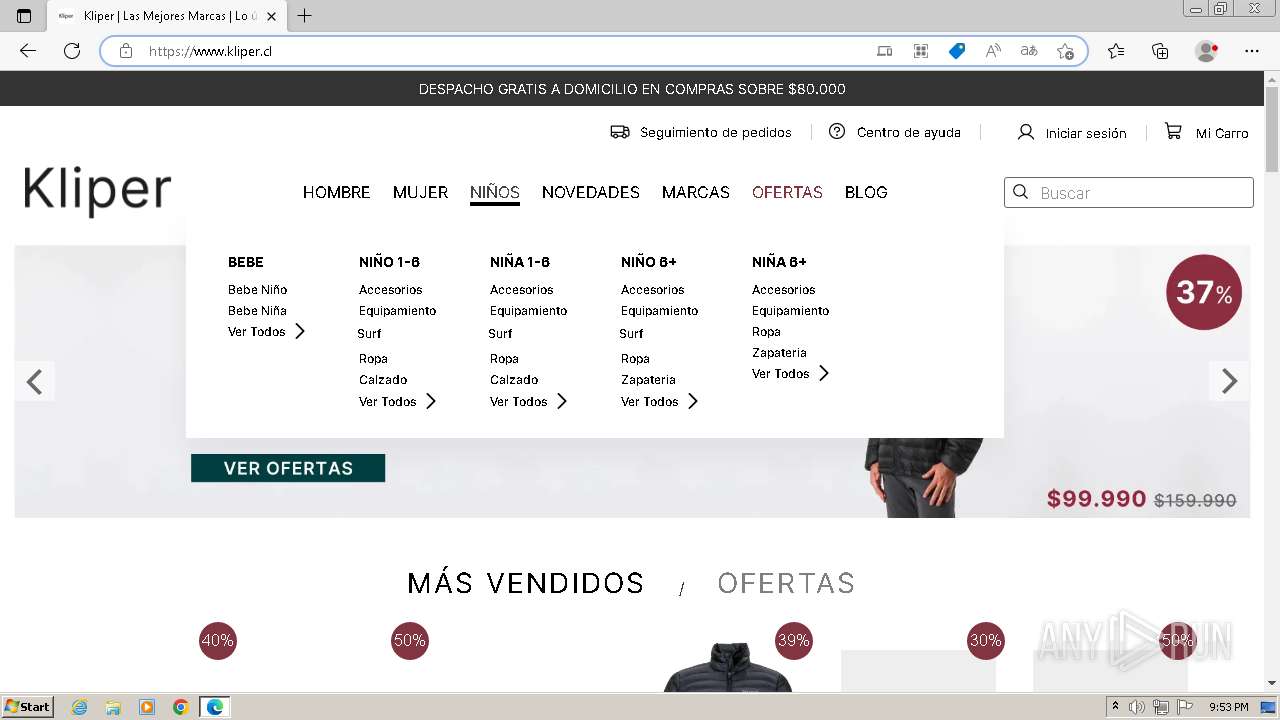The image size is (1280, 720).
Task: Open the system tray volume icon
Action: click(1138, 707)
